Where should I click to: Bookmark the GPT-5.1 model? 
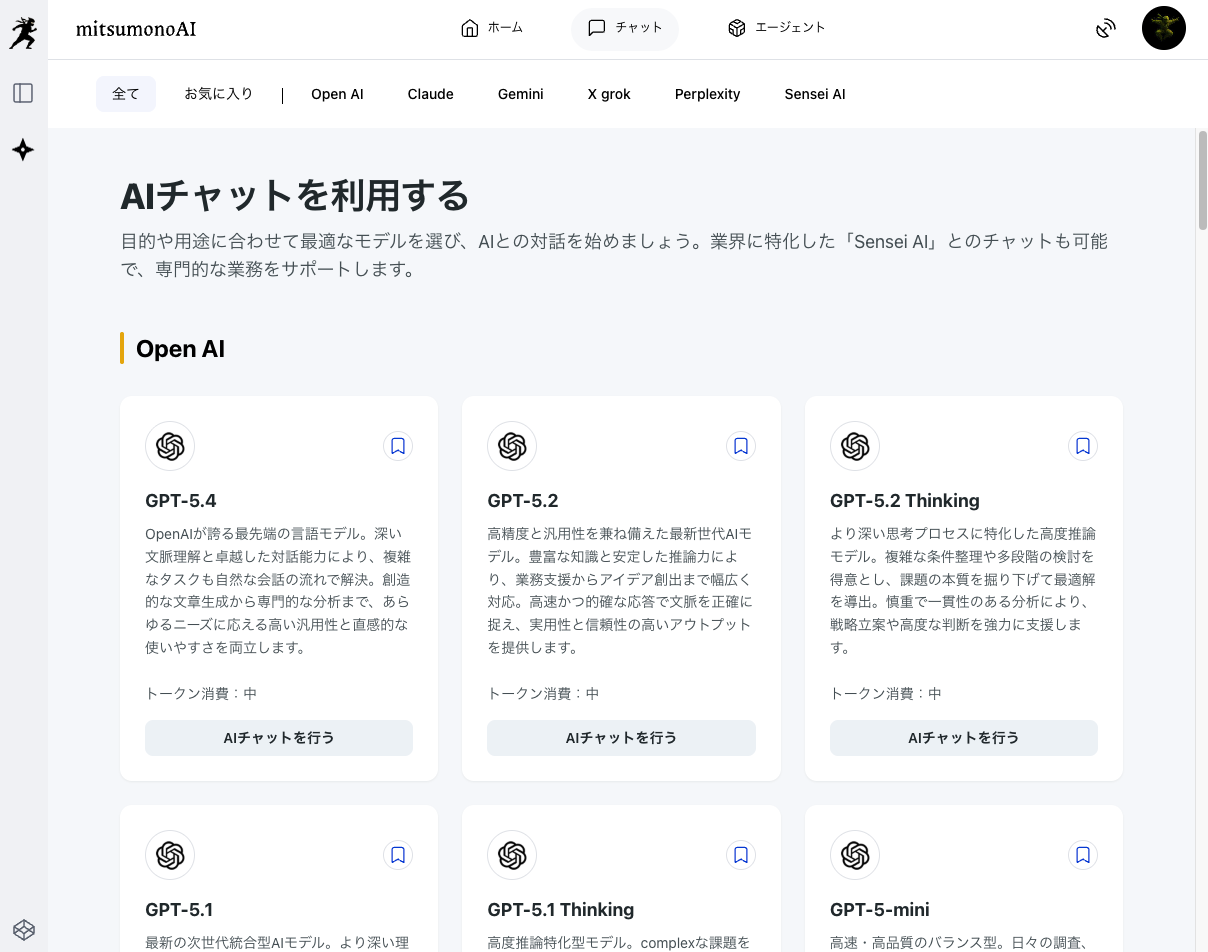click(x=398, y=855)
